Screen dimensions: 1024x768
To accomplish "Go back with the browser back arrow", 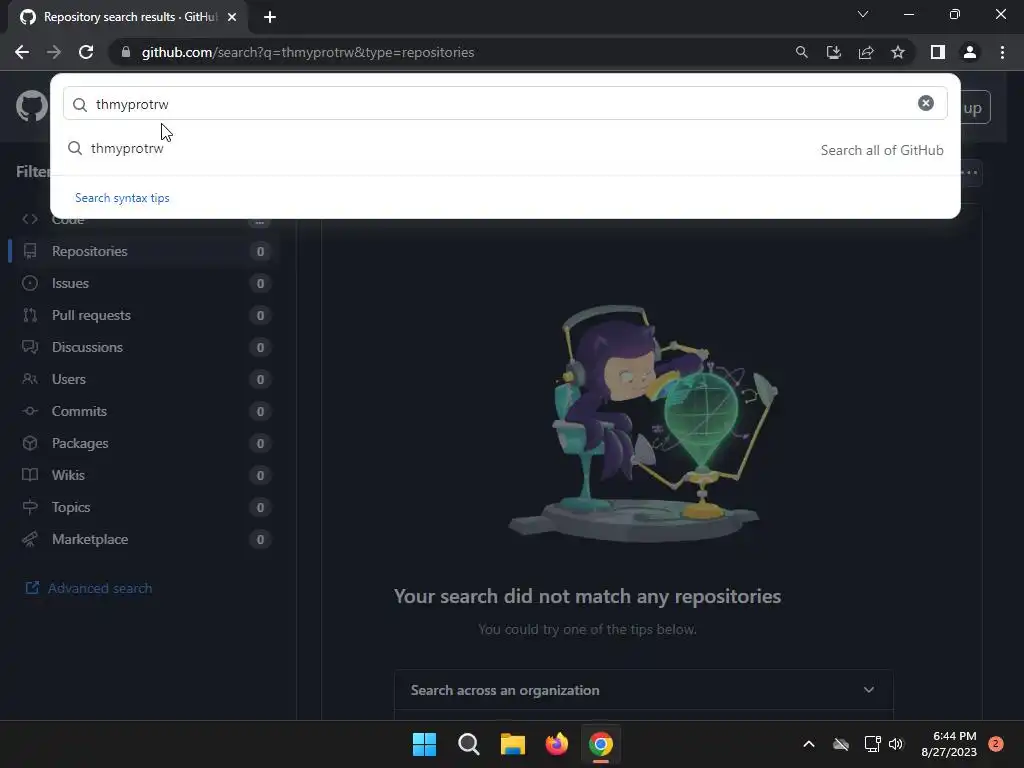I will (22, 52).
